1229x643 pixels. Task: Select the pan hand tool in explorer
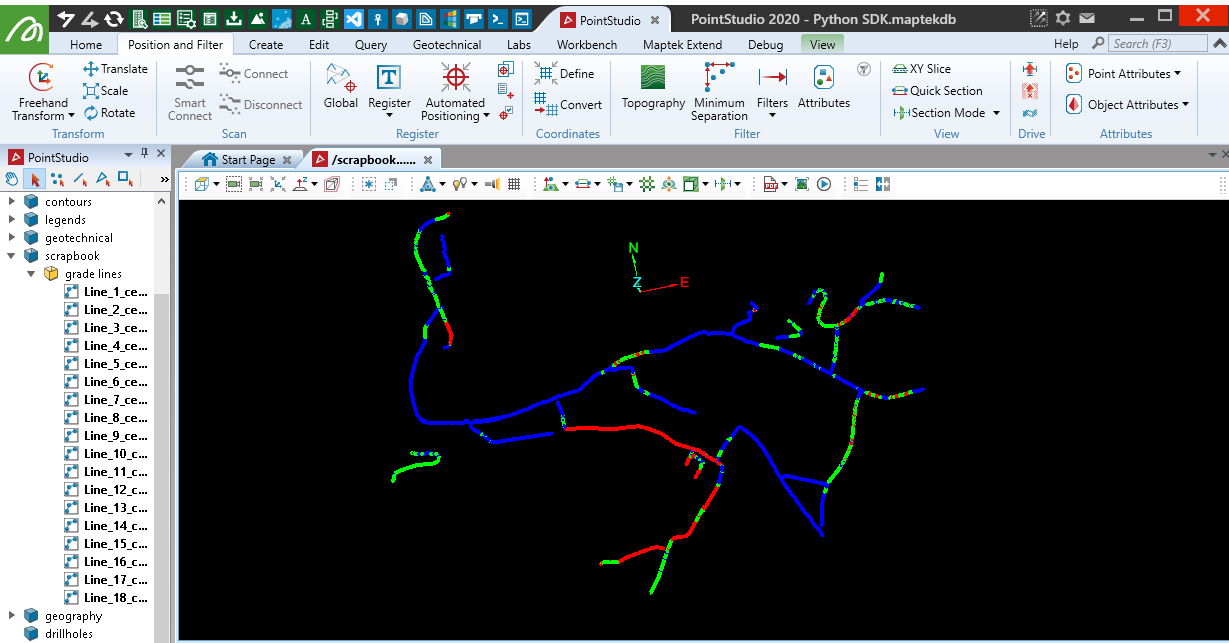click(12, 179)
